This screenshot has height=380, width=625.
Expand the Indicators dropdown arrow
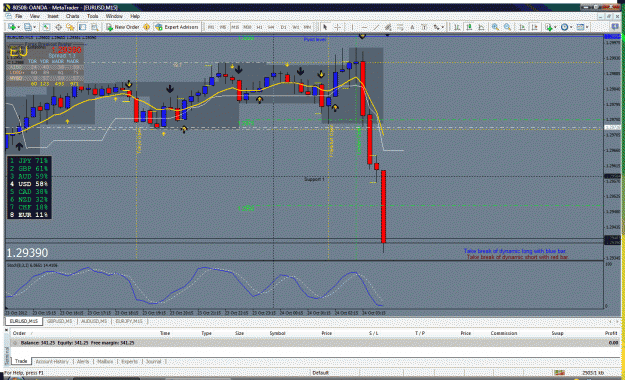[555, 27]
